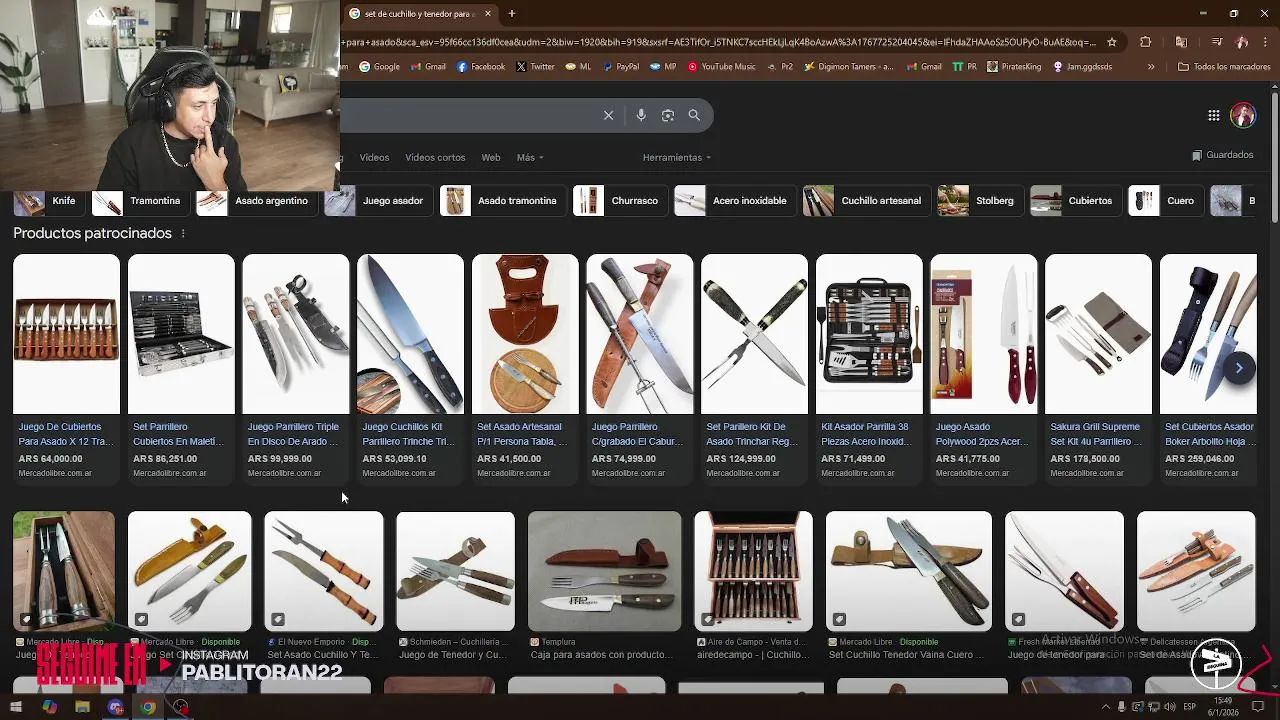This screenshot has height=720, width=1280.
Task: Switch to the Web results tab
Action: [491, 157]
